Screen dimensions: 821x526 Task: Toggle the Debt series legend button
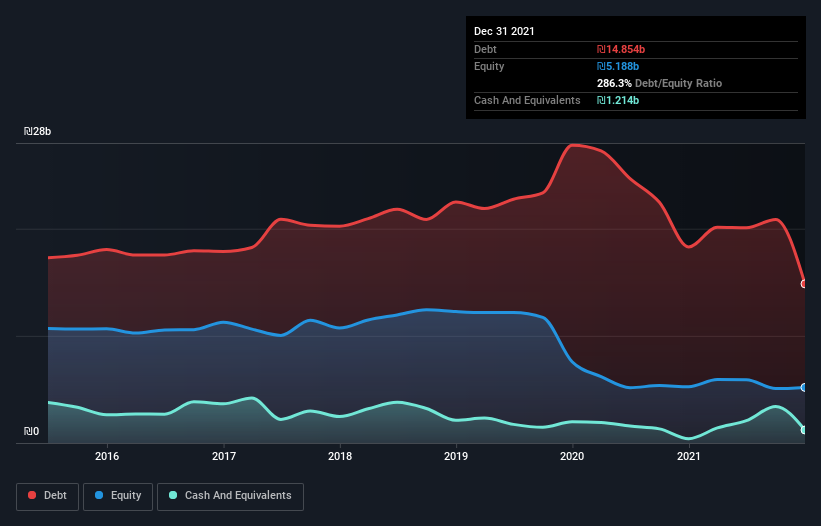point(48,496)
